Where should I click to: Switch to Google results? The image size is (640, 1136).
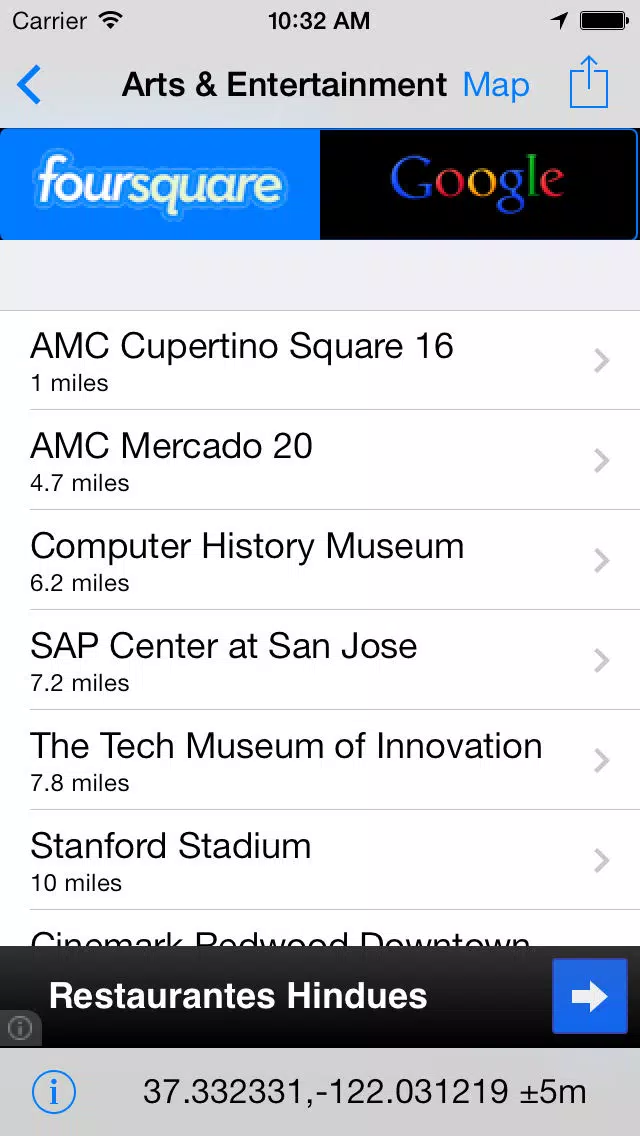tap(478, 185)
